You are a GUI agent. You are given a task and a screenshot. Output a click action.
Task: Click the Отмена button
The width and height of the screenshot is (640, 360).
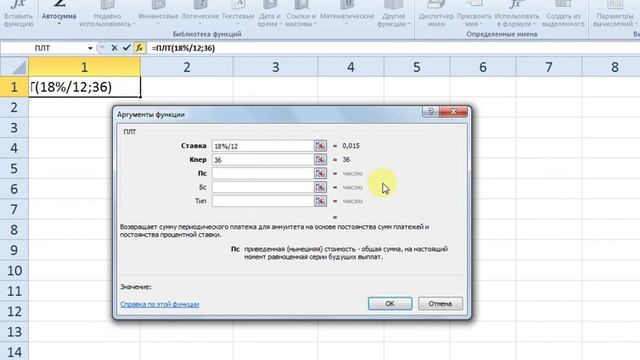tap(440, 304)
